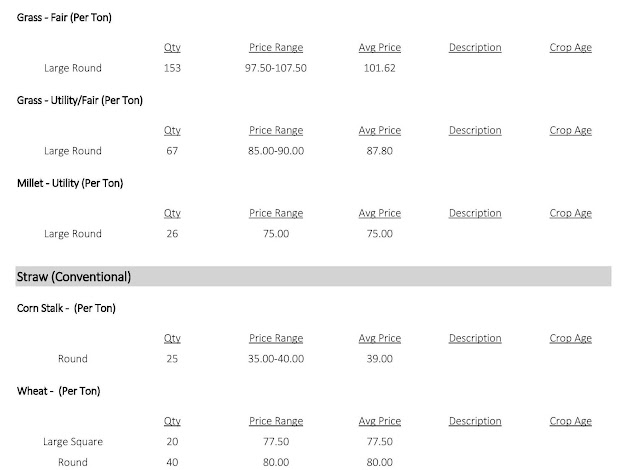The height and width of the screenshot is (470, 617).
Task: Select the Straw (Conventional) section banner
Action: tap(313, 276)
